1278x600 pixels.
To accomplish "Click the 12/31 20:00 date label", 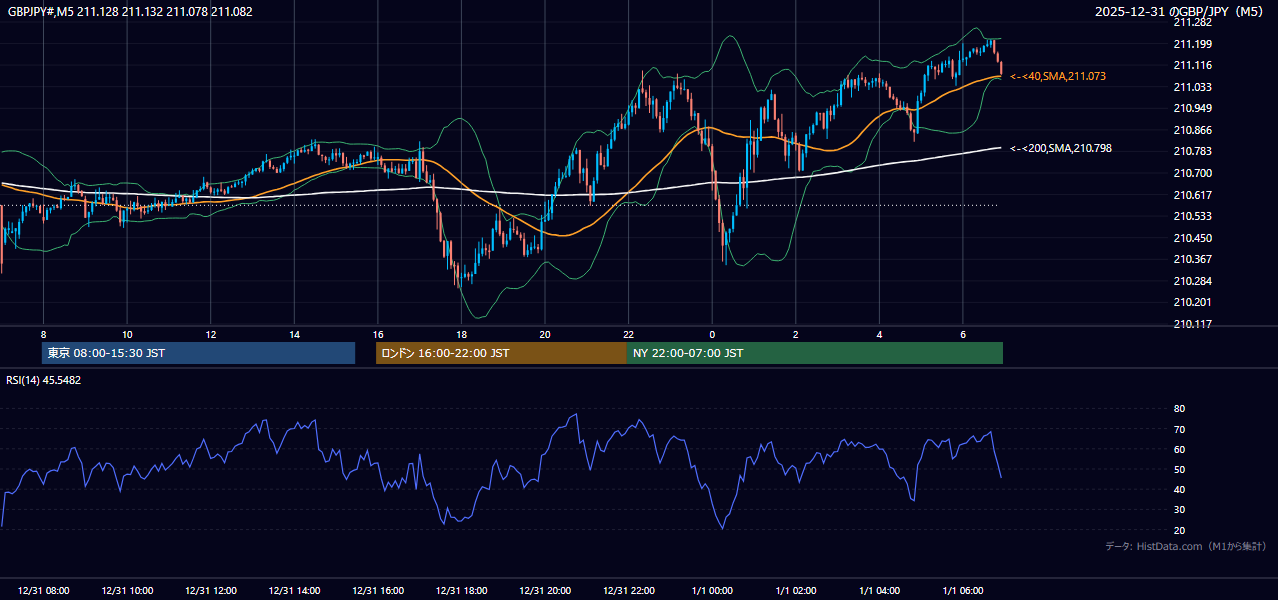I will (x=545, y=591).
